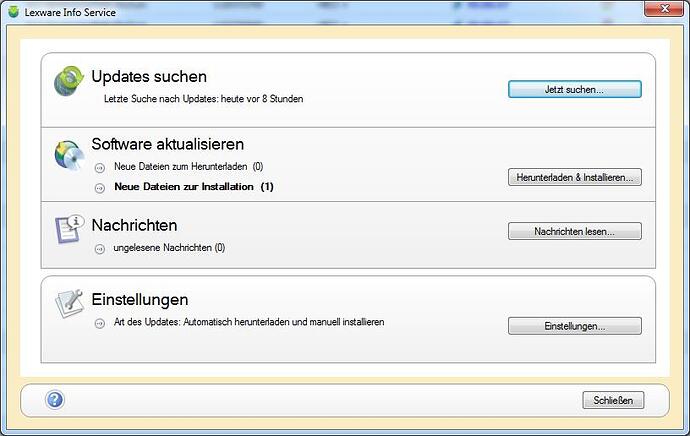Click Neue Dateien zur Installation (1) text
690x436 pixels.
pyautogui.click(x=194, y=187)
